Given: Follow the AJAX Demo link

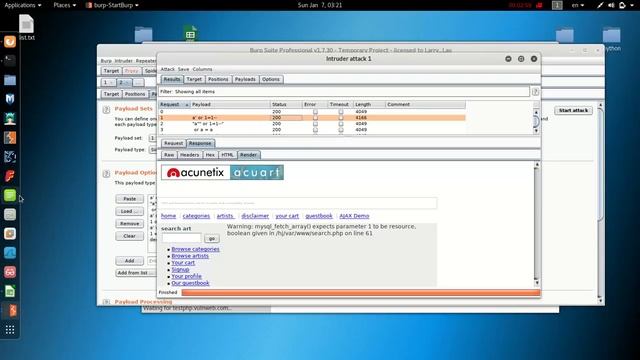Looking at the screenshot, I should click(354, 216).
